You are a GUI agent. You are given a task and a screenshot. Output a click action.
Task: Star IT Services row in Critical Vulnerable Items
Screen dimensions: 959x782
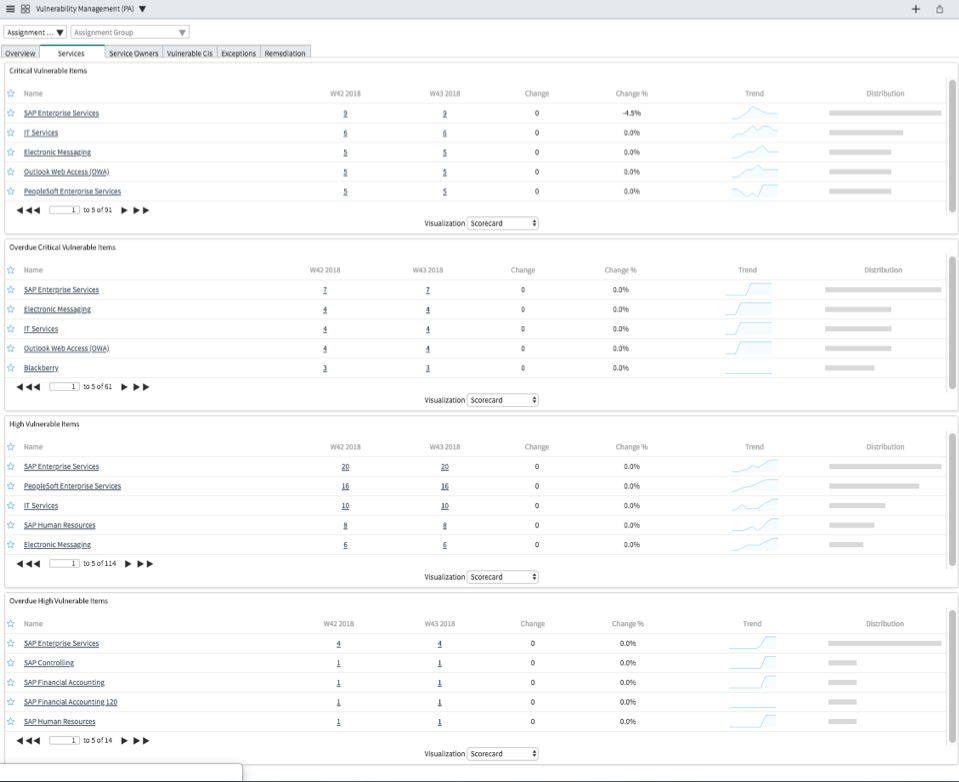[11, 133]
